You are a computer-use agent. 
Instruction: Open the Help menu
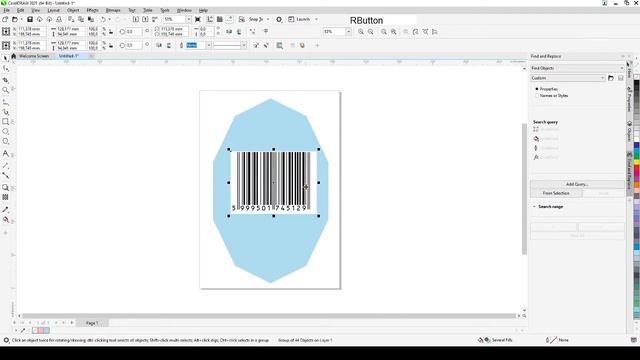(x=203, y=10)
